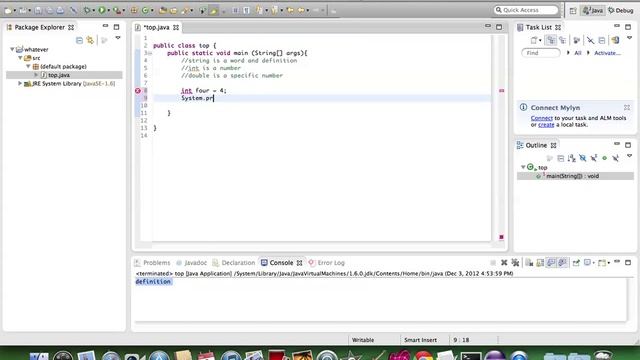The width and height of the screenshot is (640, 360).
Task: Toggle Hide Completed Tasks in Task List
Action: tap(590, 40)
